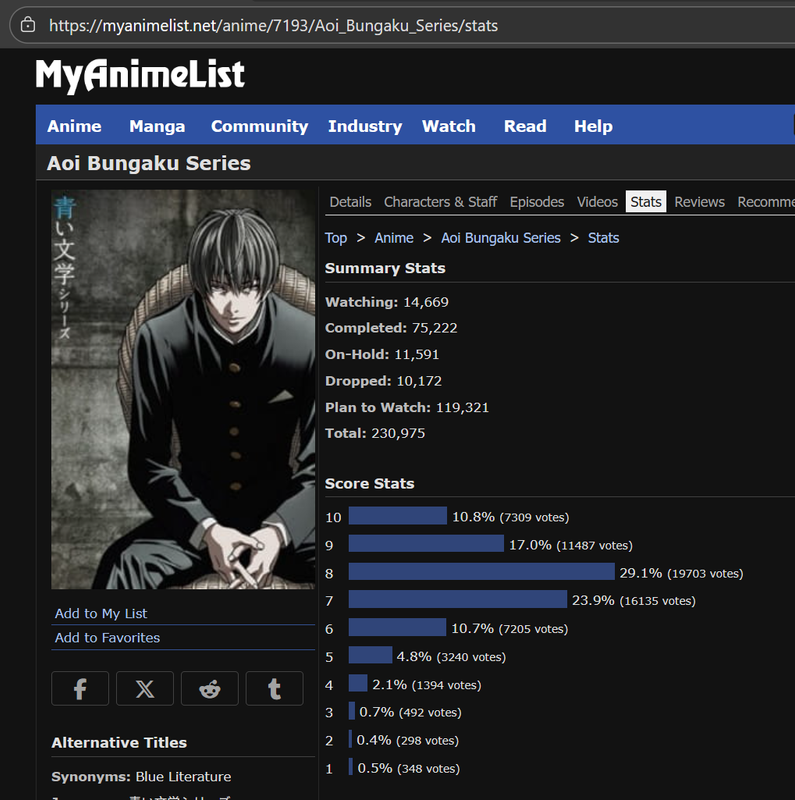This screenshot has width=795, height=800.
Task: Open the Anime menu
Action: click(x=74, y=126)
